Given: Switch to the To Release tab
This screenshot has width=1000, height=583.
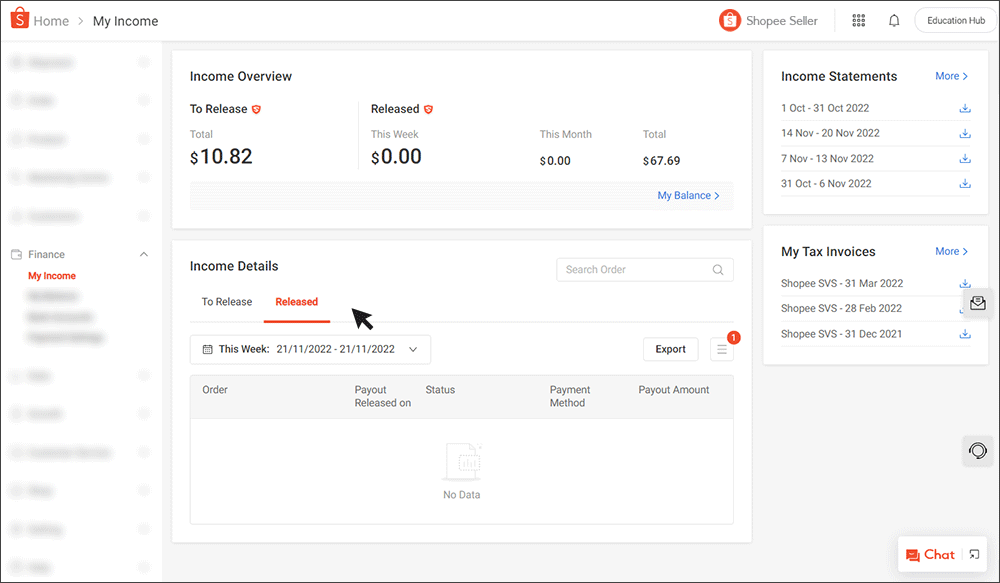Looking at the screenshot, I should tap(226, 301).
